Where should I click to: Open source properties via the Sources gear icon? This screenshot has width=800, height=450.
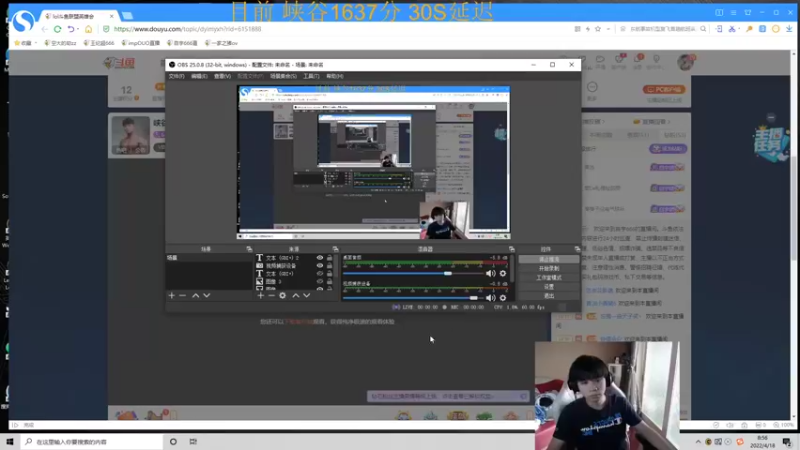(x=283, y=295)
